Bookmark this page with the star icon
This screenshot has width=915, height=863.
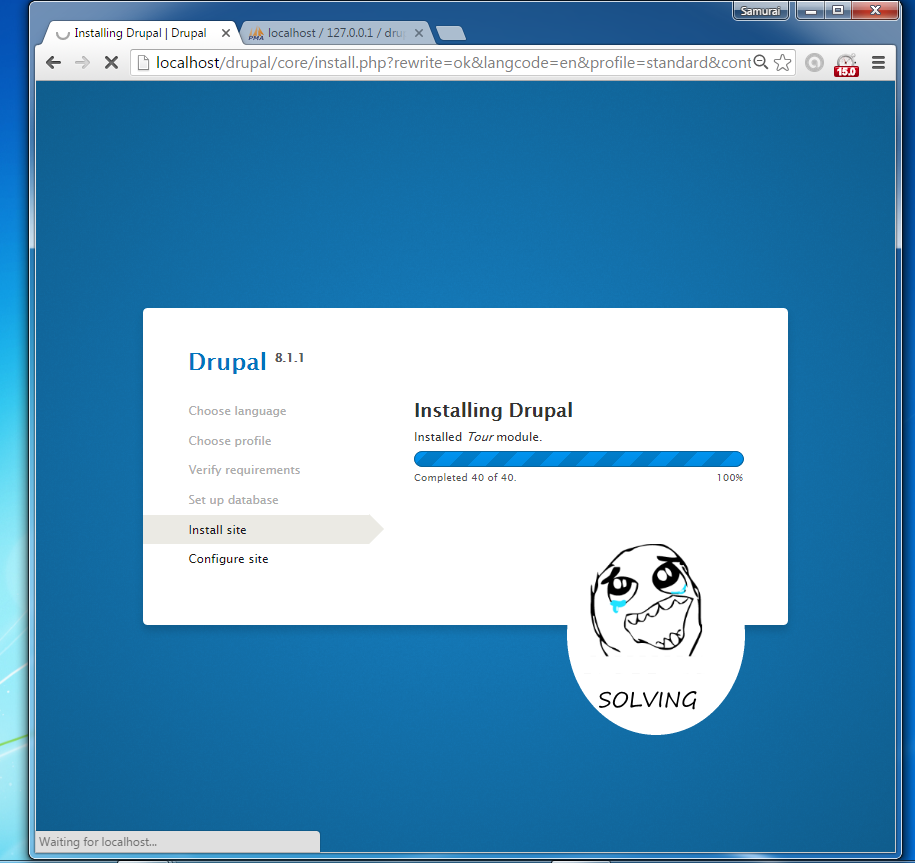[x=783, y=62]
